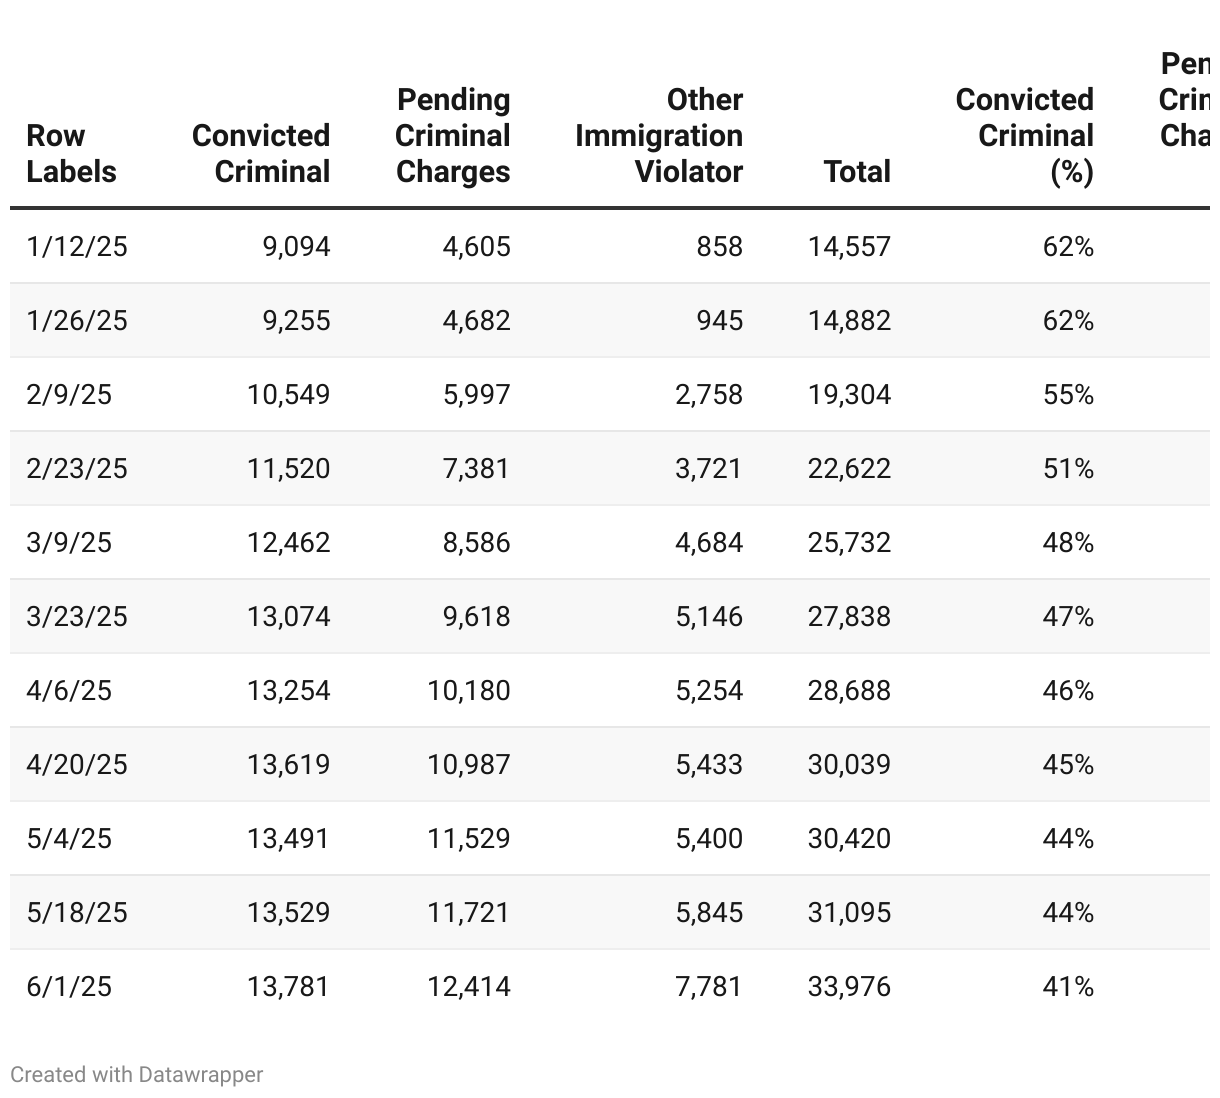Select the 33,976 total value
The image size is (1220, 1098).
point(849,986)
